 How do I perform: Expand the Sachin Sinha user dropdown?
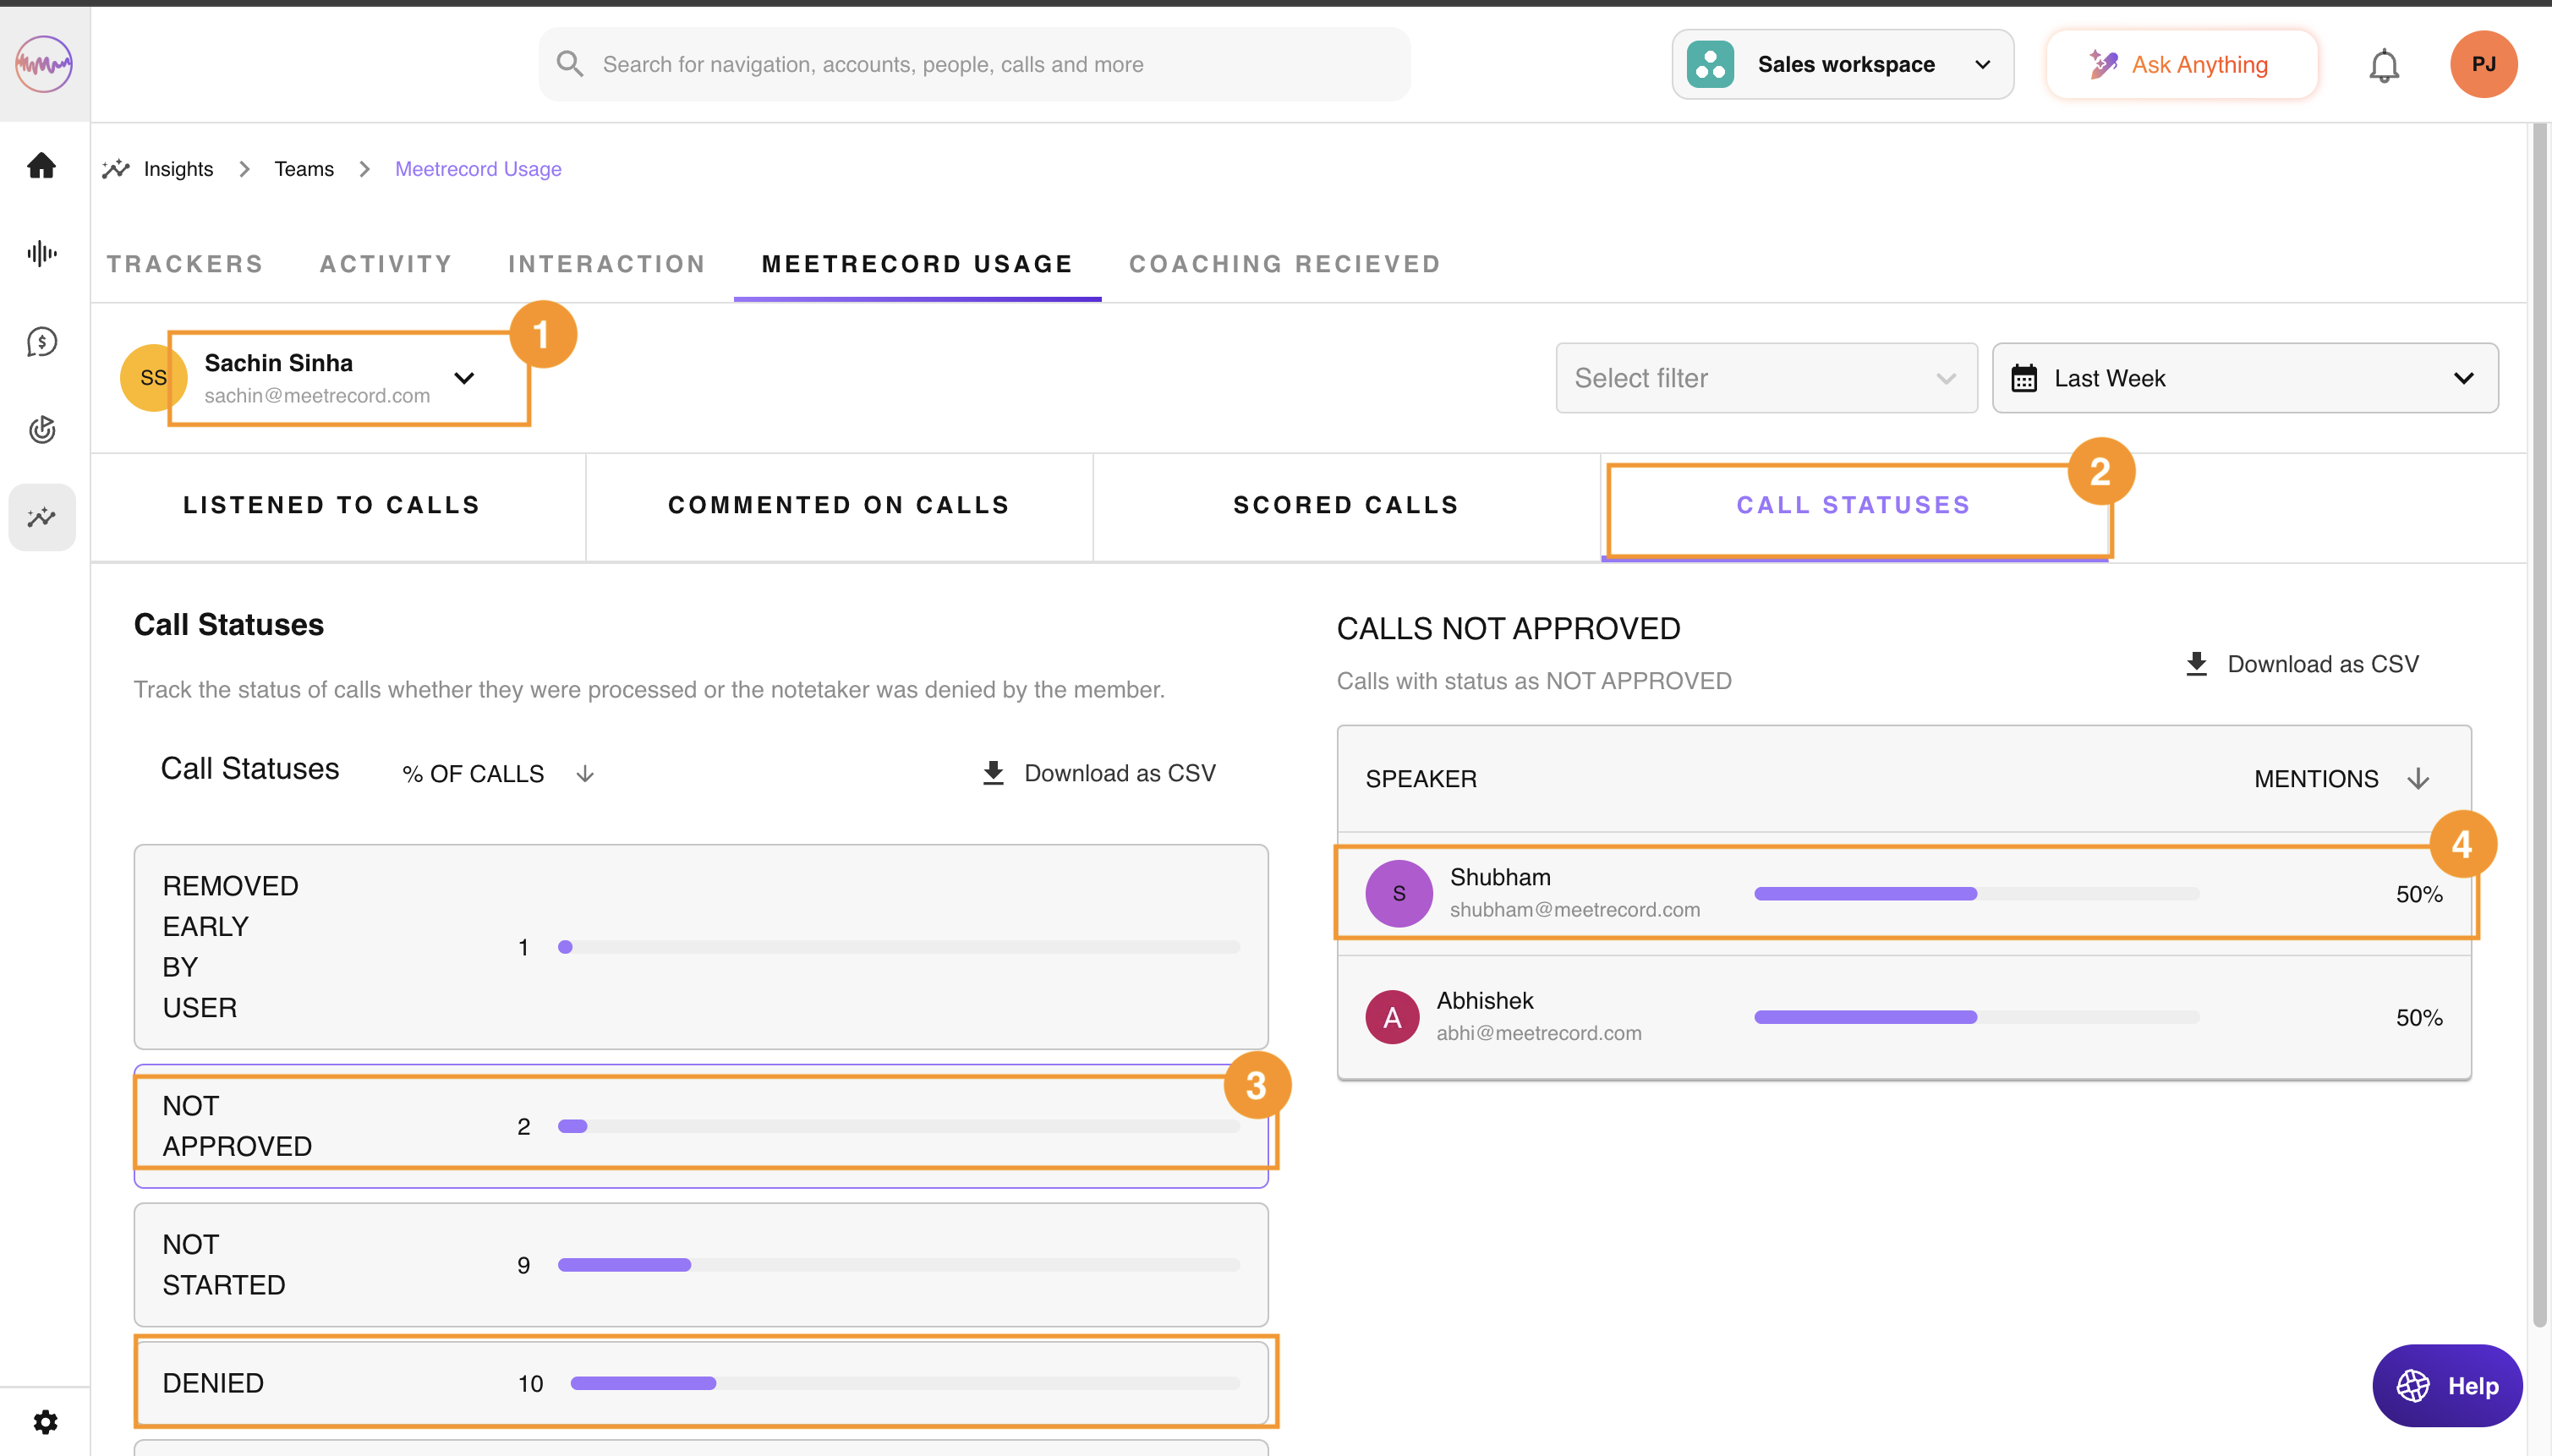[464, 378]
